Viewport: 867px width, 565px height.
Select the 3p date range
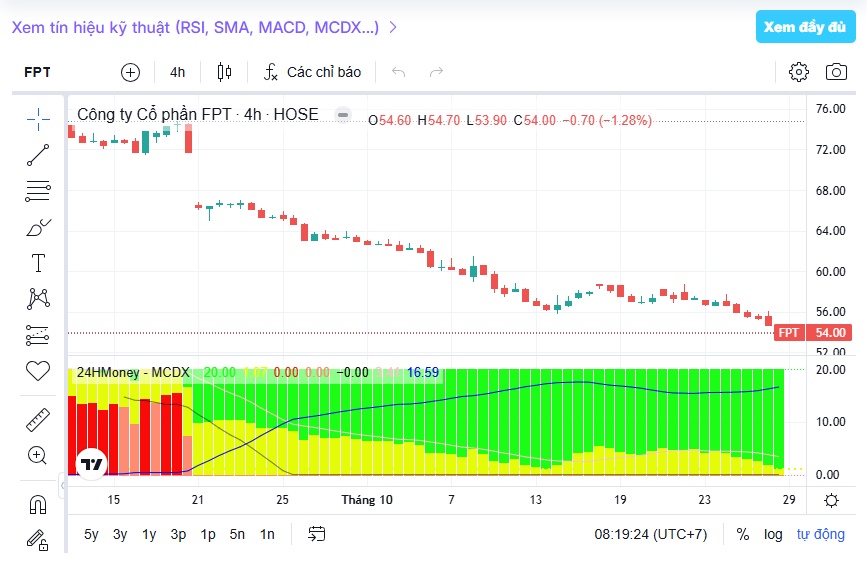(x=178, y=535)
